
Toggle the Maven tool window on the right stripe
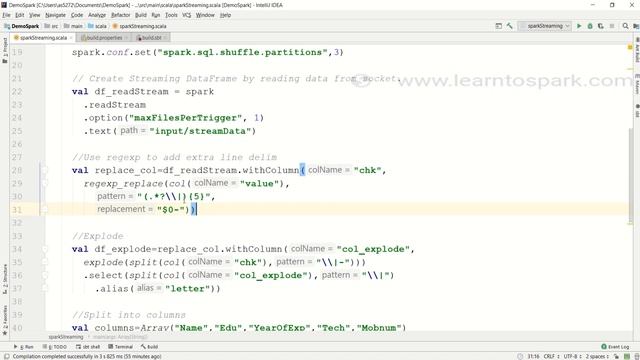637,84
